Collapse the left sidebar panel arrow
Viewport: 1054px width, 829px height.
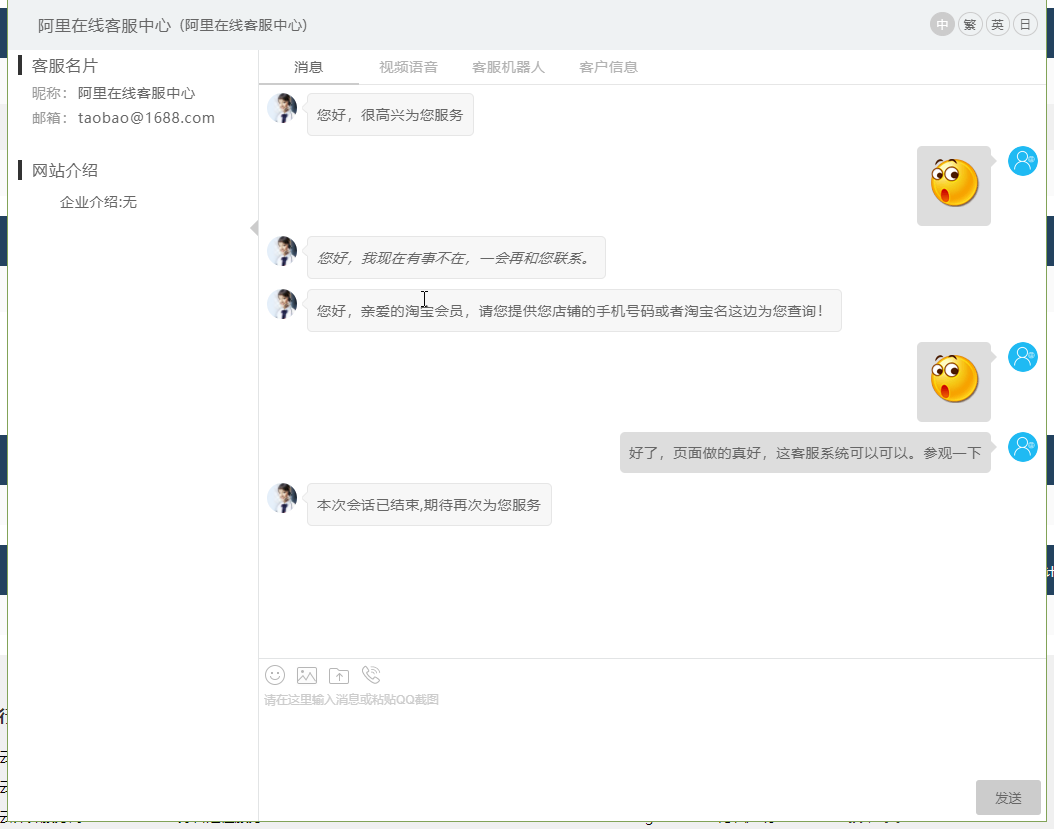(x=254, y=228)
